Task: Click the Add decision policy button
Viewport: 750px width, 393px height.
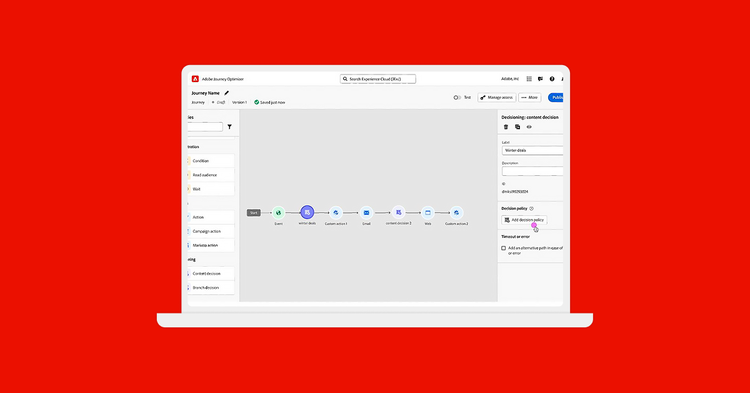Action: point(524,220)
